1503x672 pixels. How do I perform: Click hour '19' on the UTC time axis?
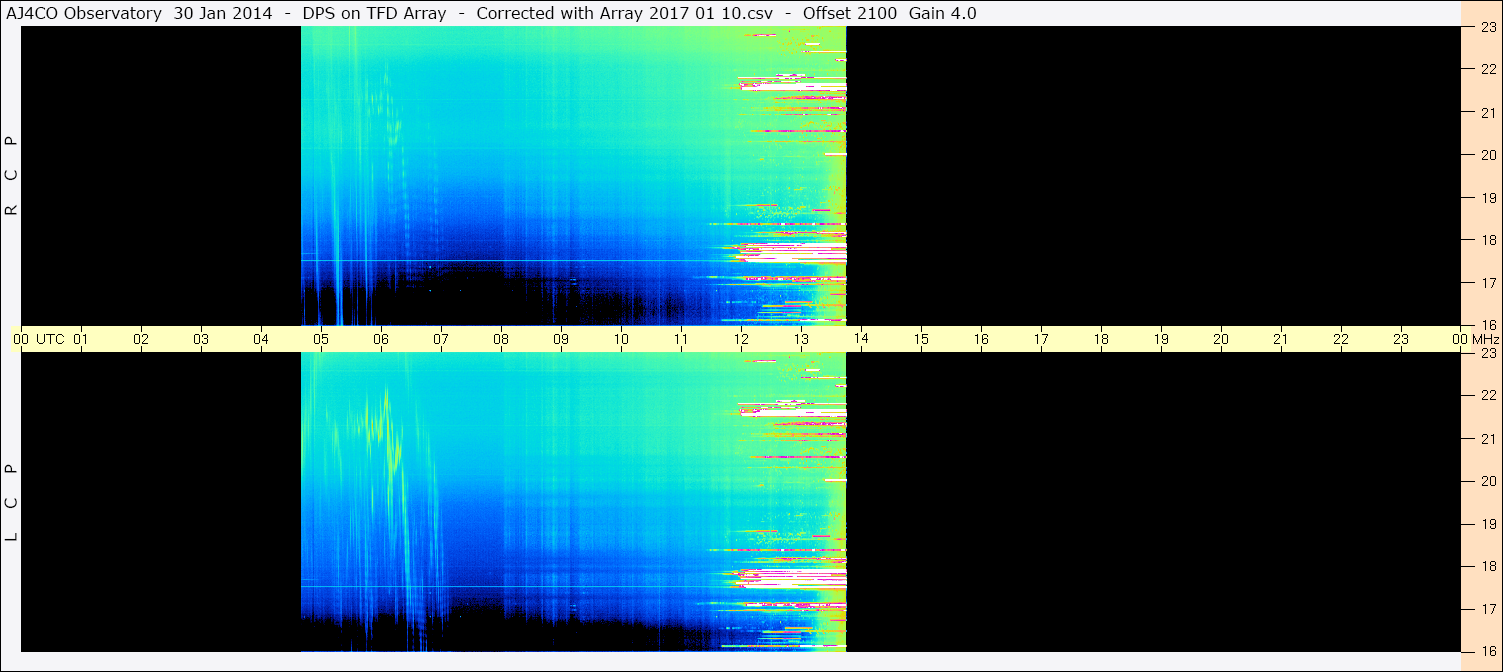click(1161, 339)
